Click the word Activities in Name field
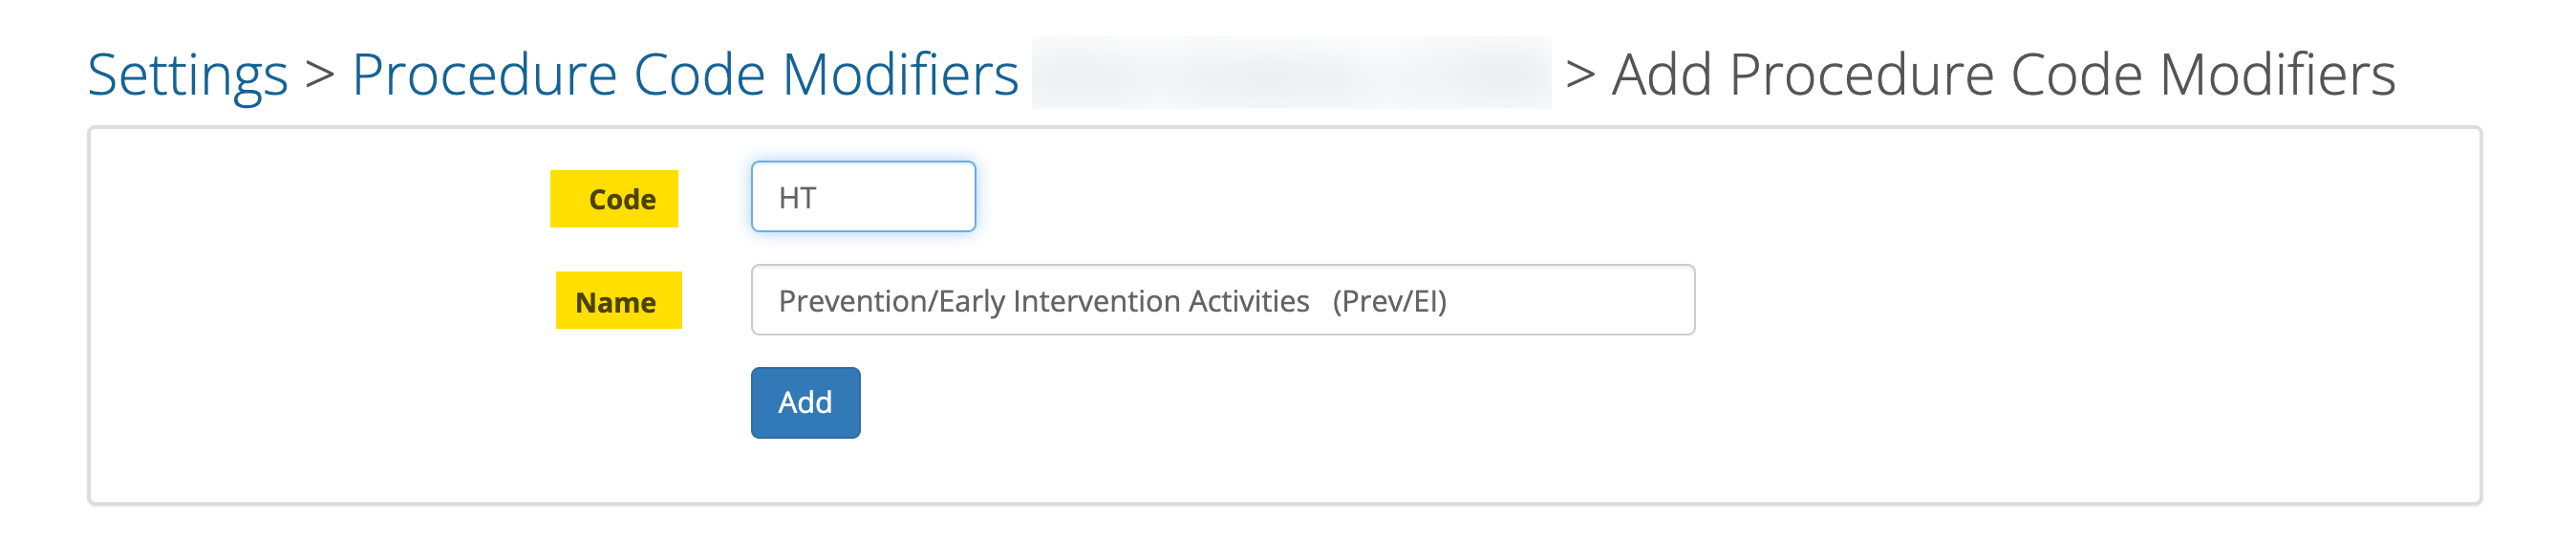 coord(1248,301)
